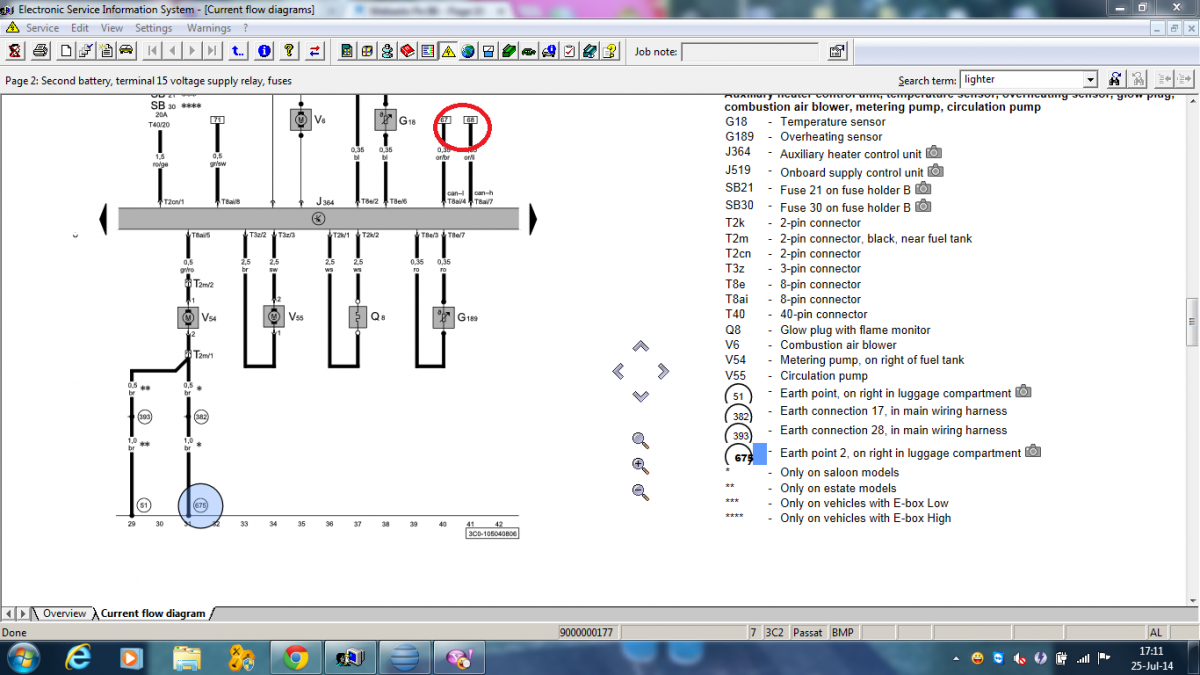Image resolution: width=1200 pixels, height=675 pixels.
Task: Click the car vehicle icon in toolbar
Action: click(126, 50)
